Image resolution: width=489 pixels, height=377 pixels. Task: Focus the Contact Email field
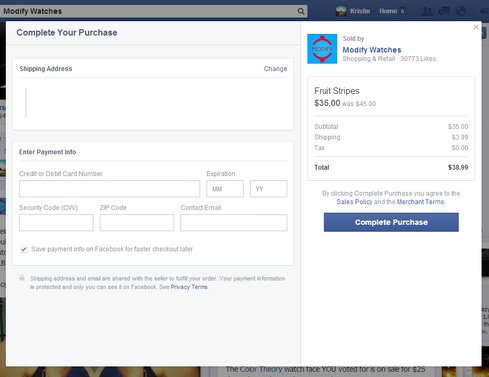[234, 223]
